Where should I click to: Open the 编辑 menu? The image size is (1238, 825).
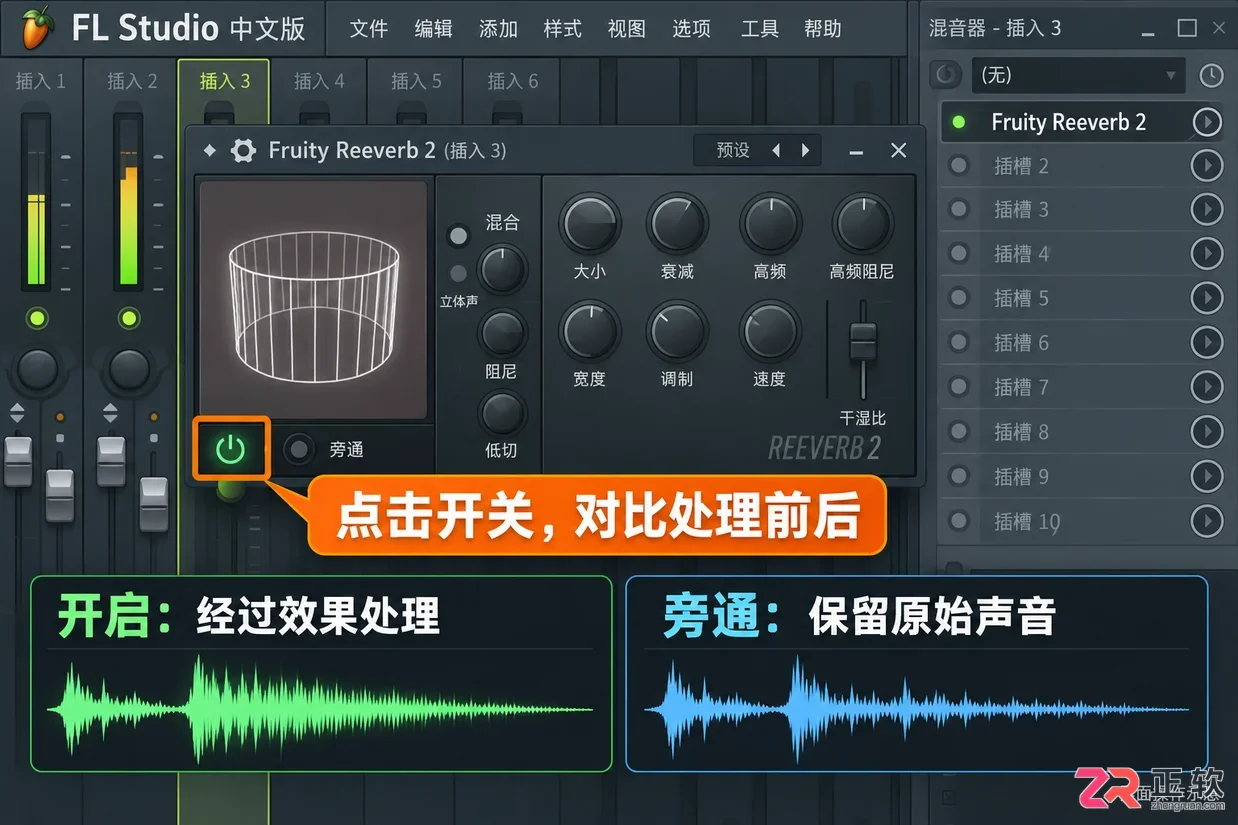pos(433,29)
